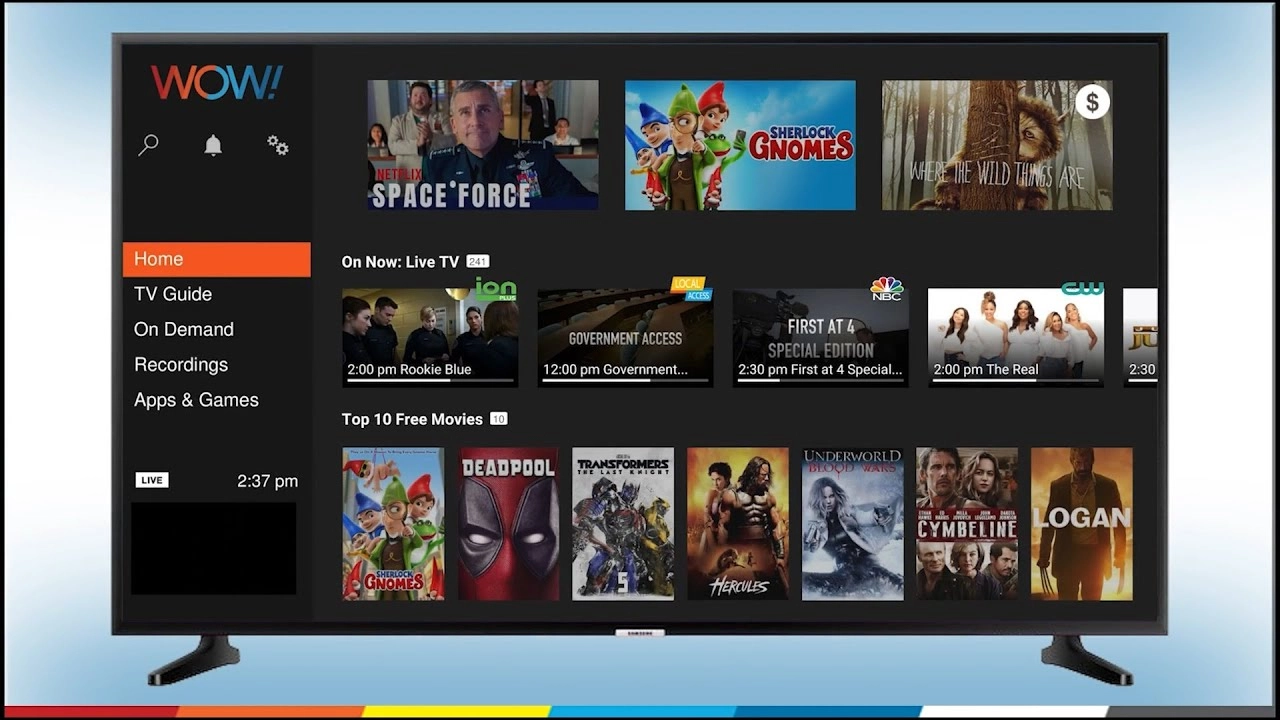Select the Cymbeline movie poster
The width and height of the screenshot is (1280, 720).
(x=967, y=524)
